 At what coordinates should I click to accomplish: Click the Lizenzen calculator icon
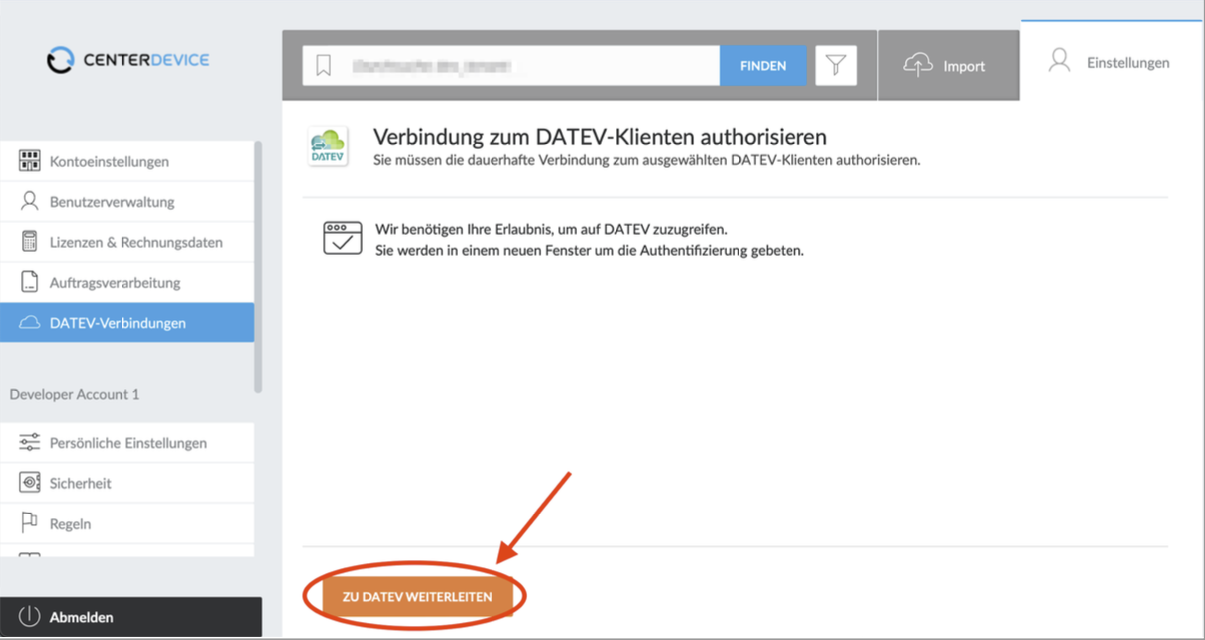(30, 242)
